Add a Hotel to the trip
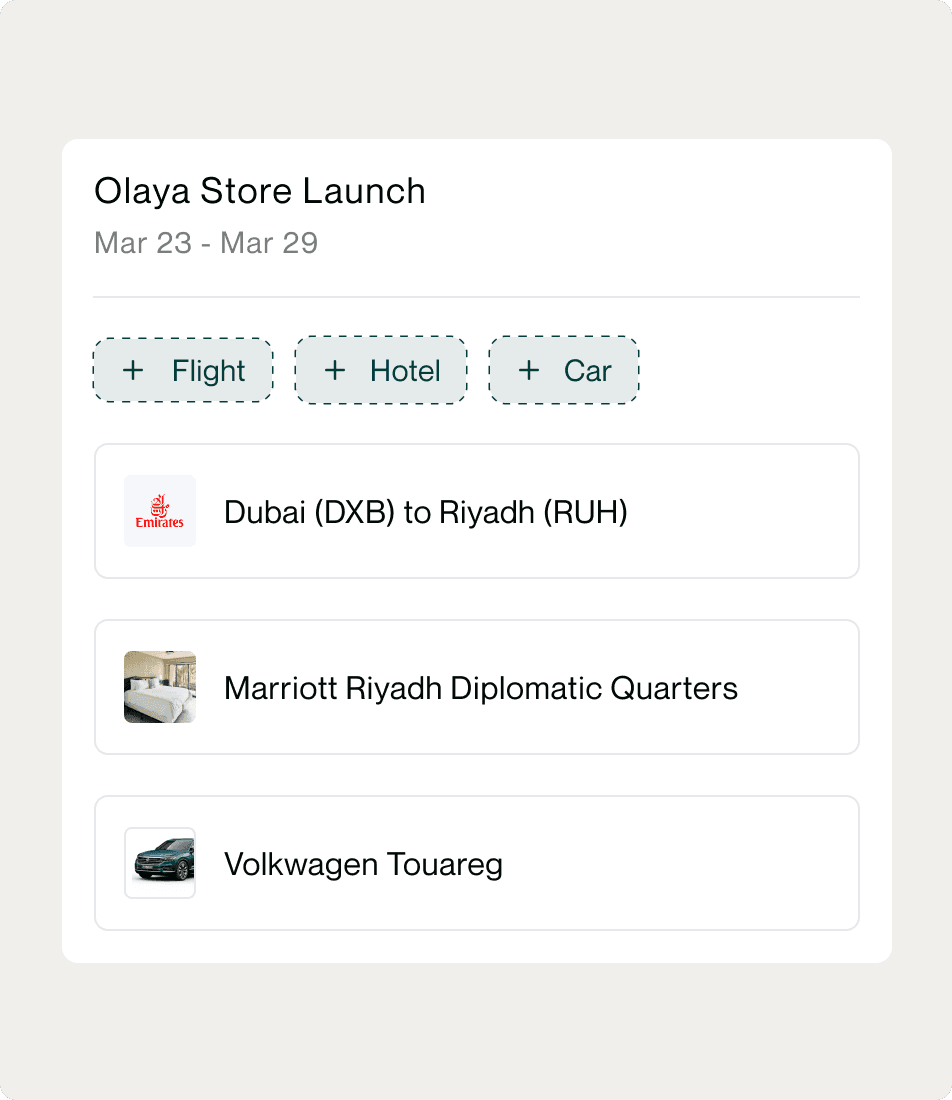Screen dimensions: 952x1100 [381, 370]
